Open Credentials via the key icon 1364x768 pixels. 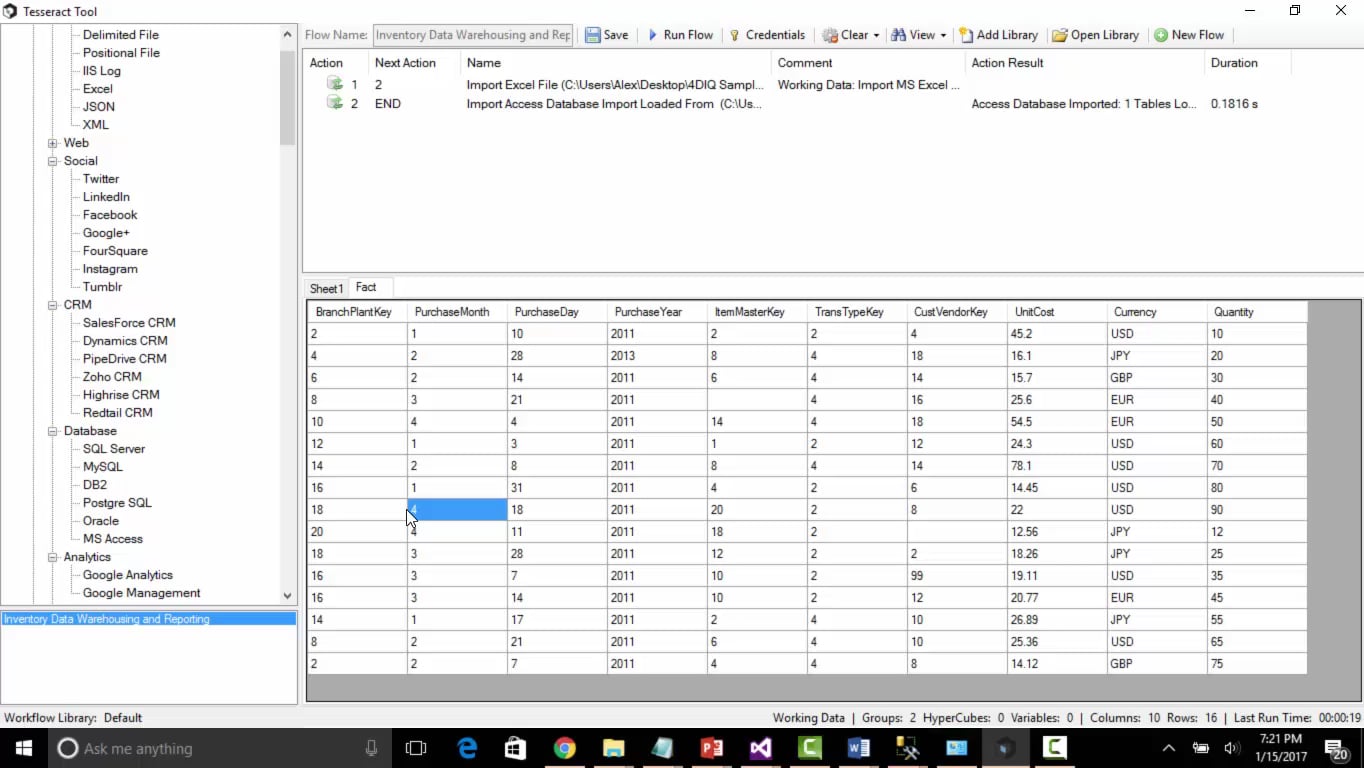(735, 35)
